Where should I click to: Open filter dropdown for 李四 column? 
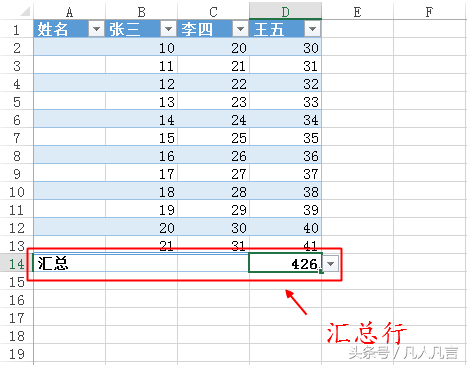[240, 29]
